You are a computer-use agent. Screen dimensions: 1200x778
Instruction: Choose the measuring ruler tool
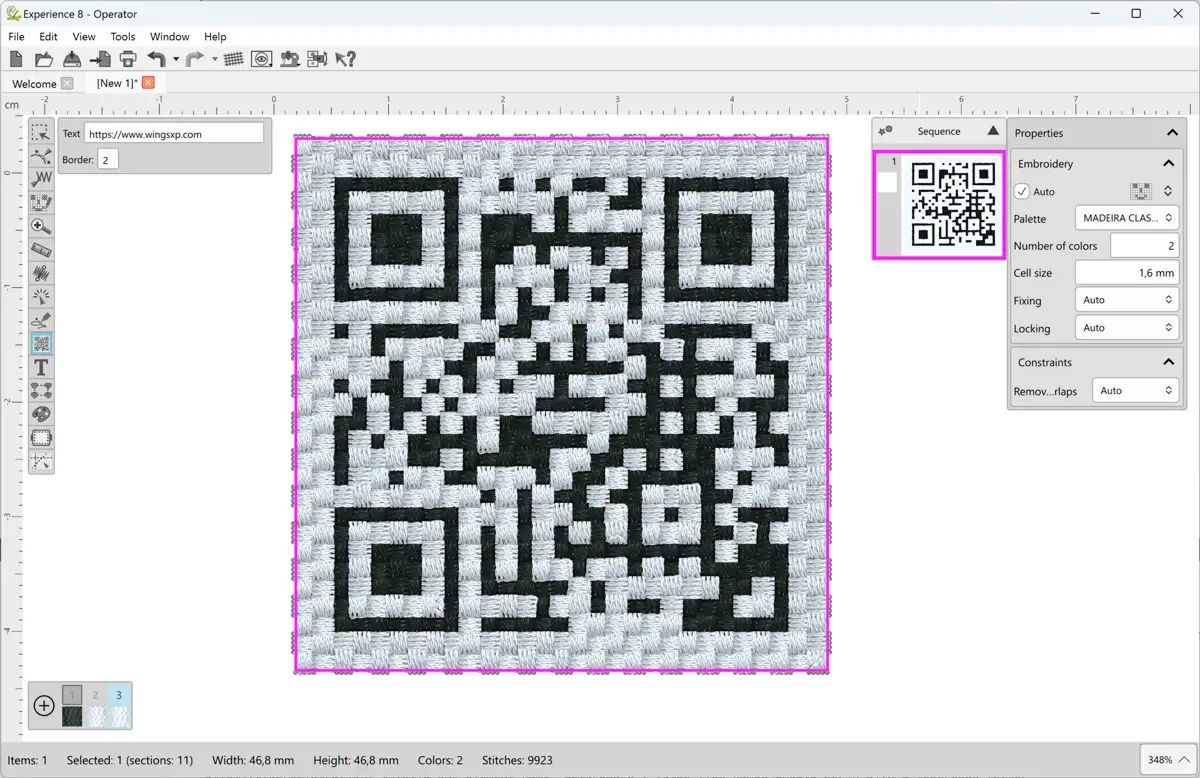(x=41, y=250)
